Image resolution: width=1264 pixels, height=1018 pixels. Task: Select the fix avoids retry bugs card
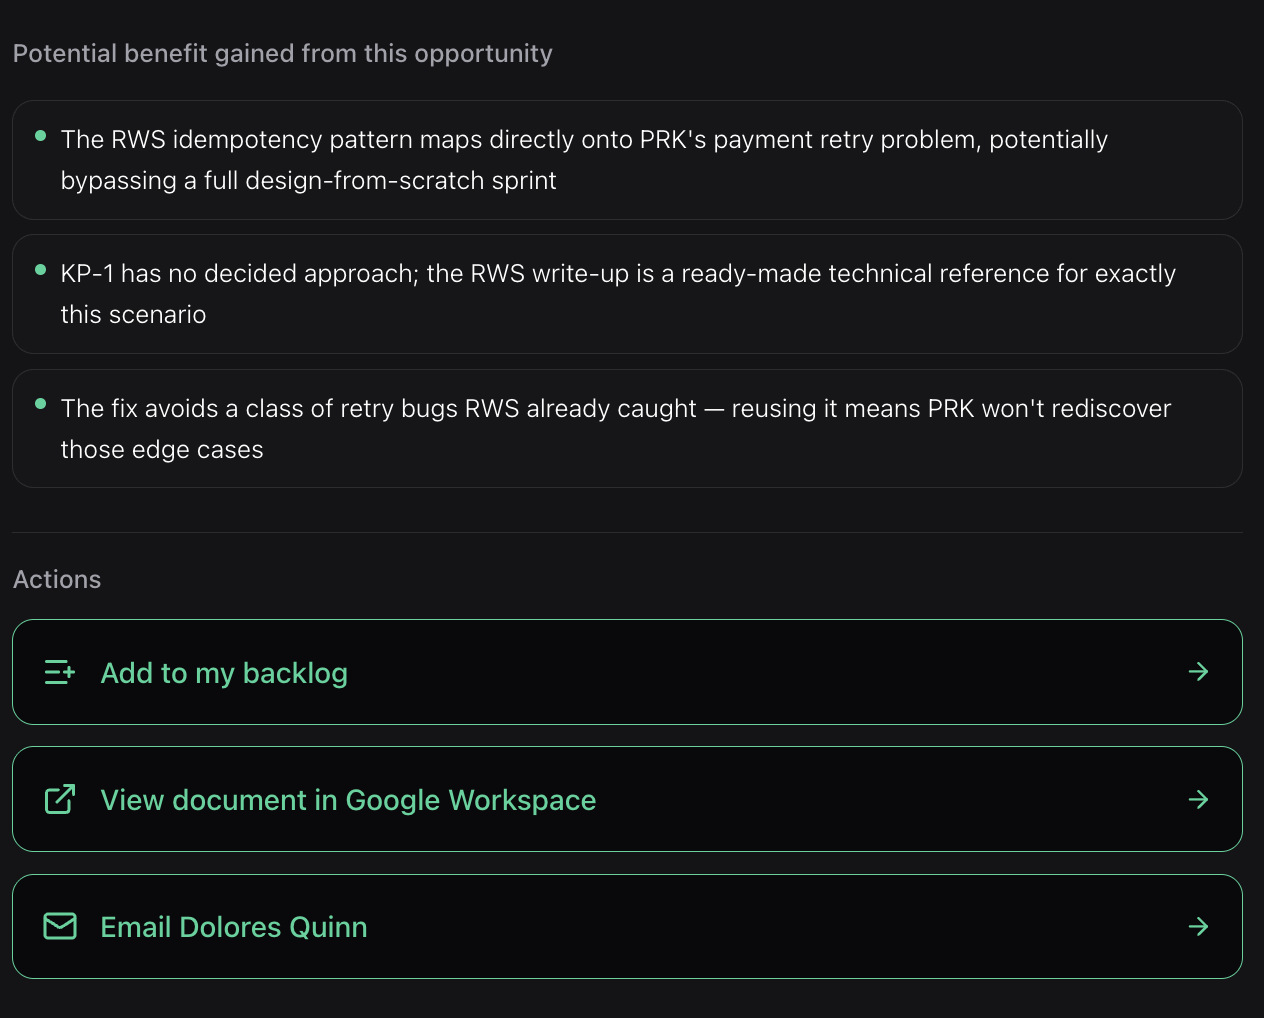point(627,429)
